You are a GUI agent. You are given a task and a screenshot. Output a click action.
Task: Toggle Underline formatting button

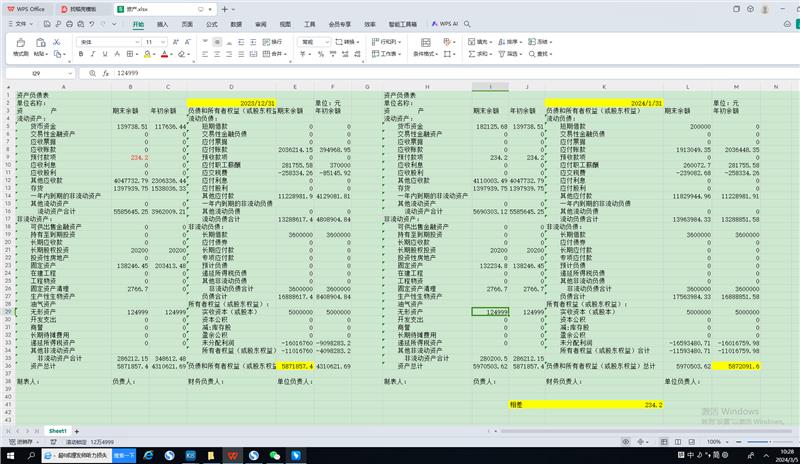coord(106,55)
